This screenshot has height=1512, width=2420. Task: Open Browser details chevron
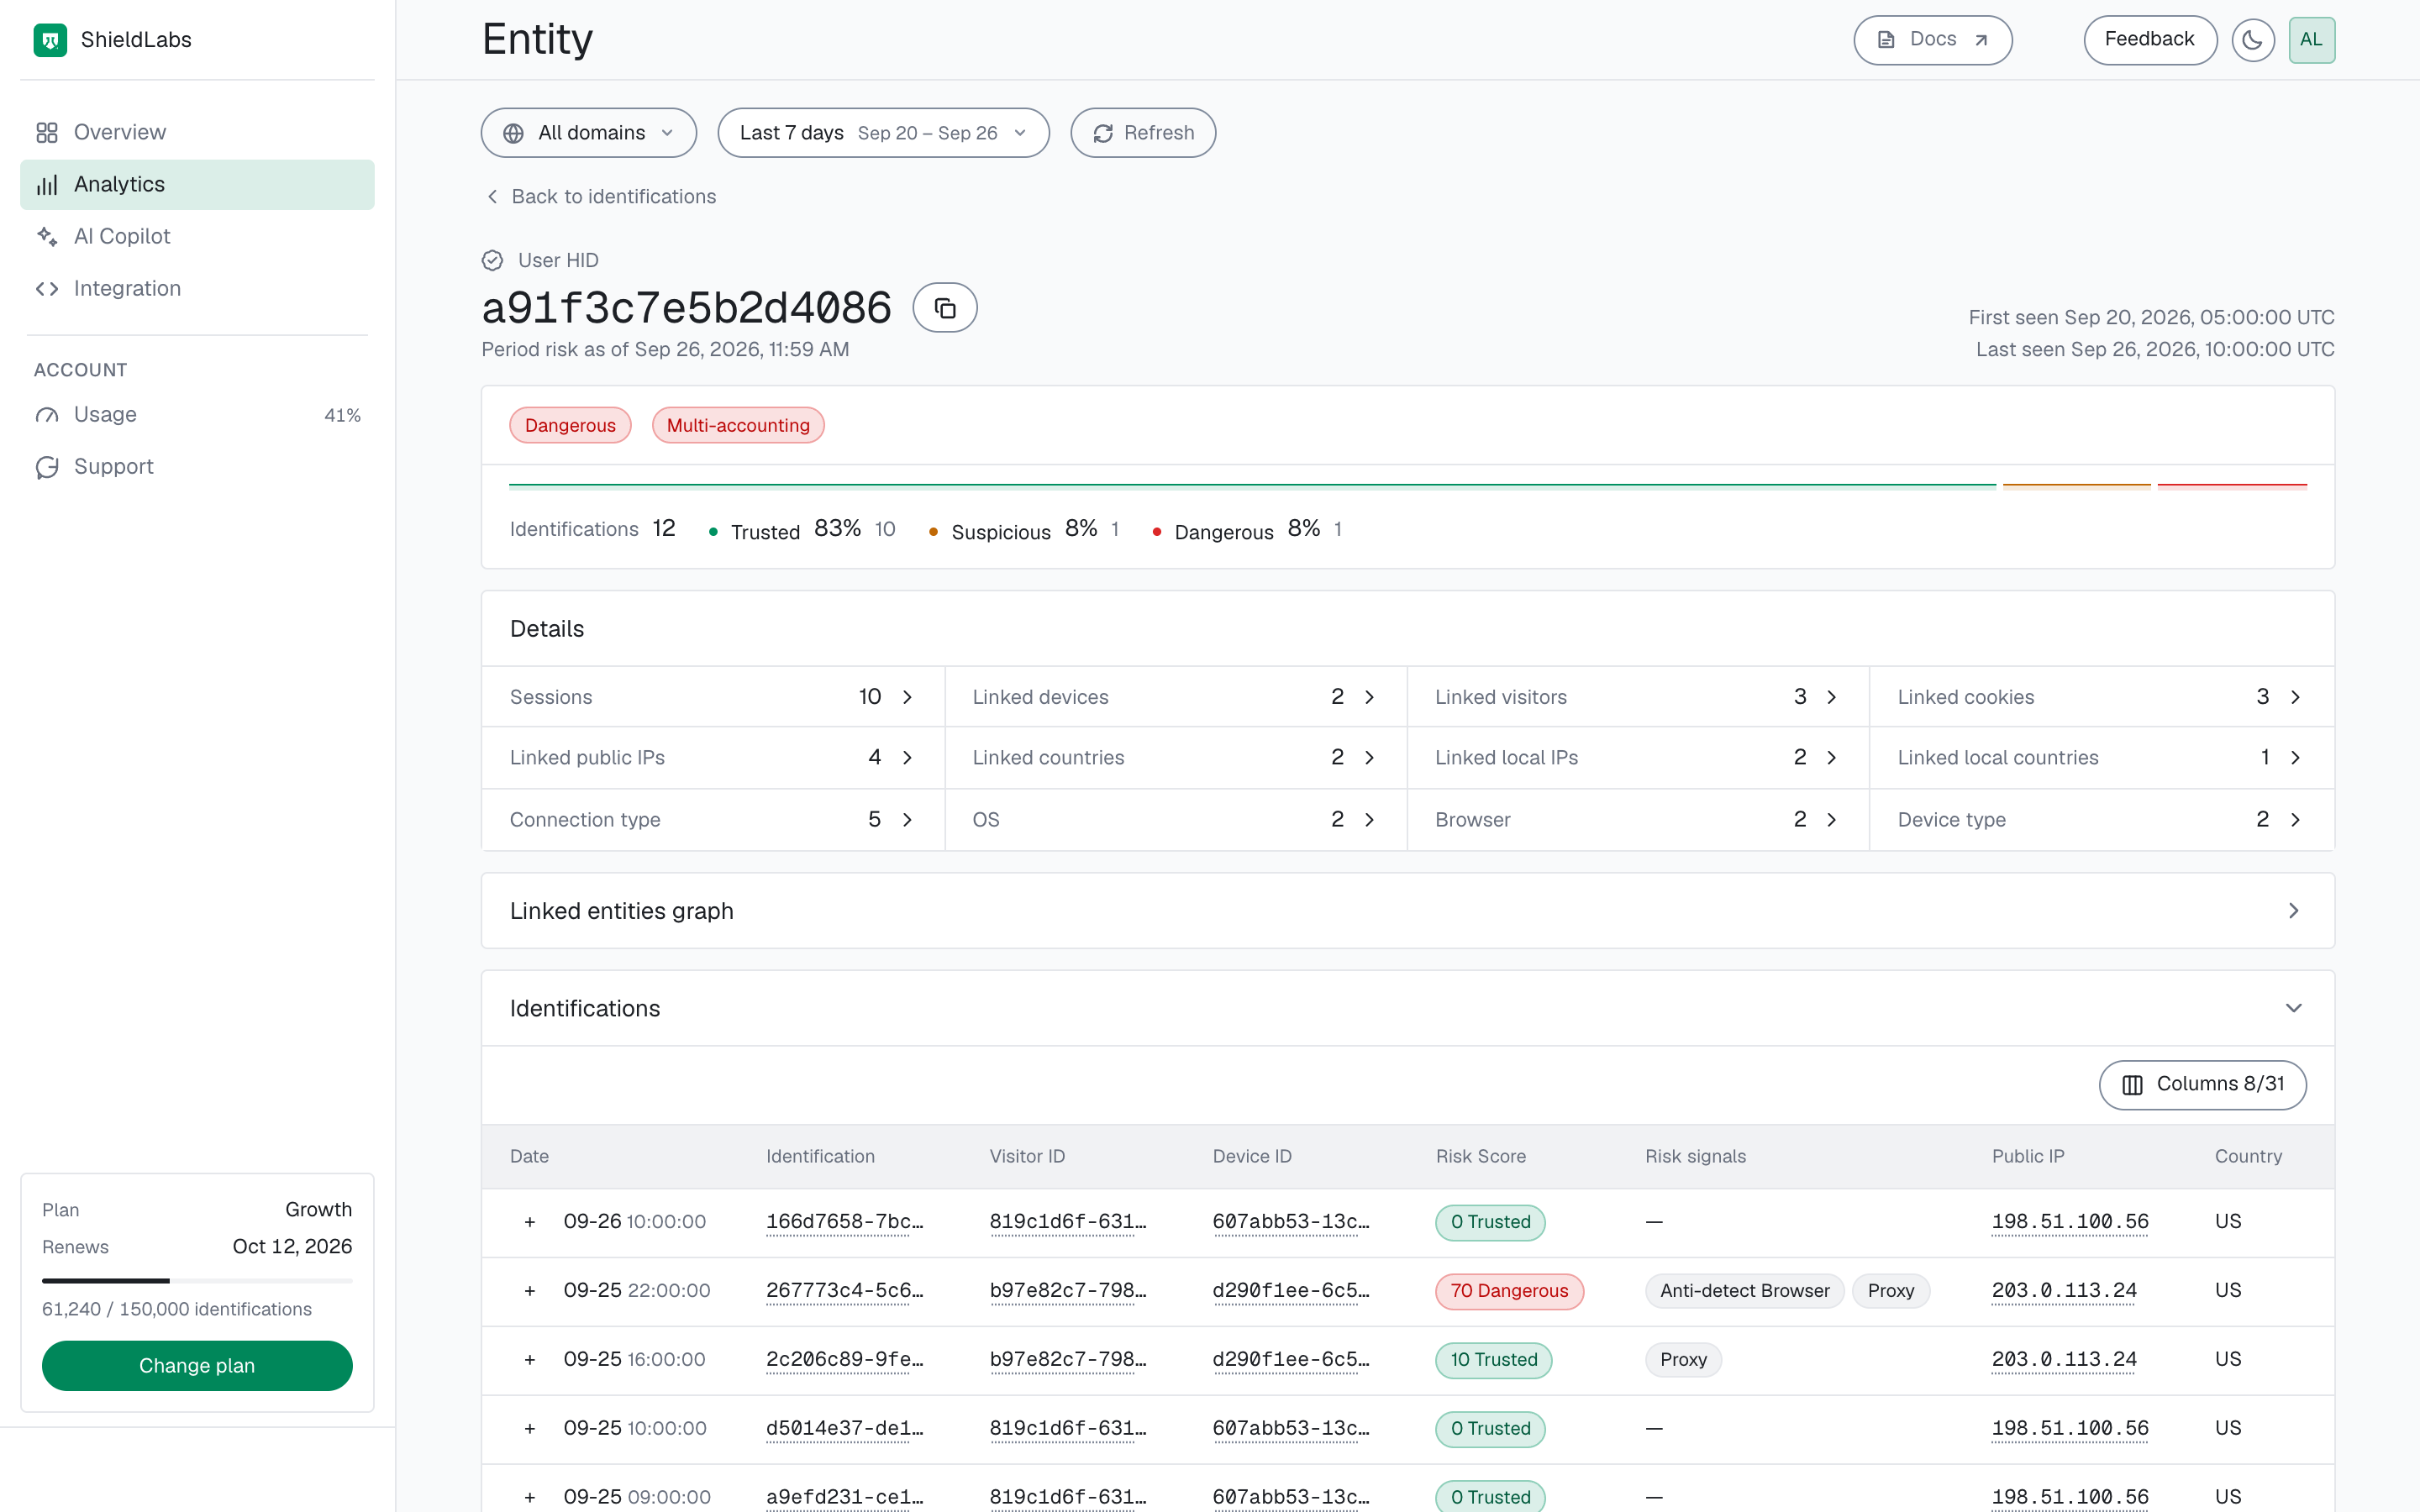(x=1831, y=819)
